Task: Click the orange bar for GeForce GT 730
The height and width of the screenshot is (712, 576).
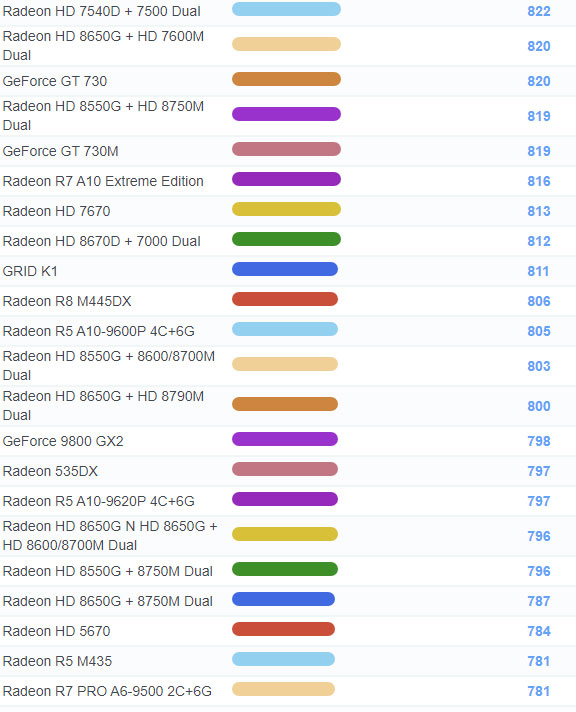Action: click(x=286, y=79)
